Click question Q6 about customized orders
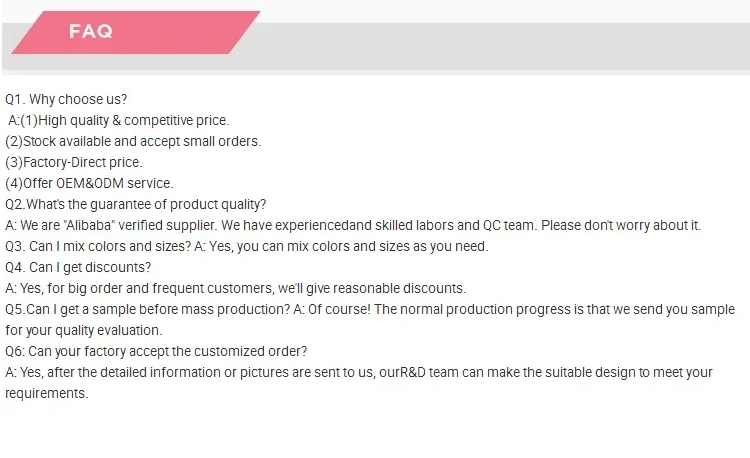The width and height of the screenshot is (750, 458). coord(156,351)
